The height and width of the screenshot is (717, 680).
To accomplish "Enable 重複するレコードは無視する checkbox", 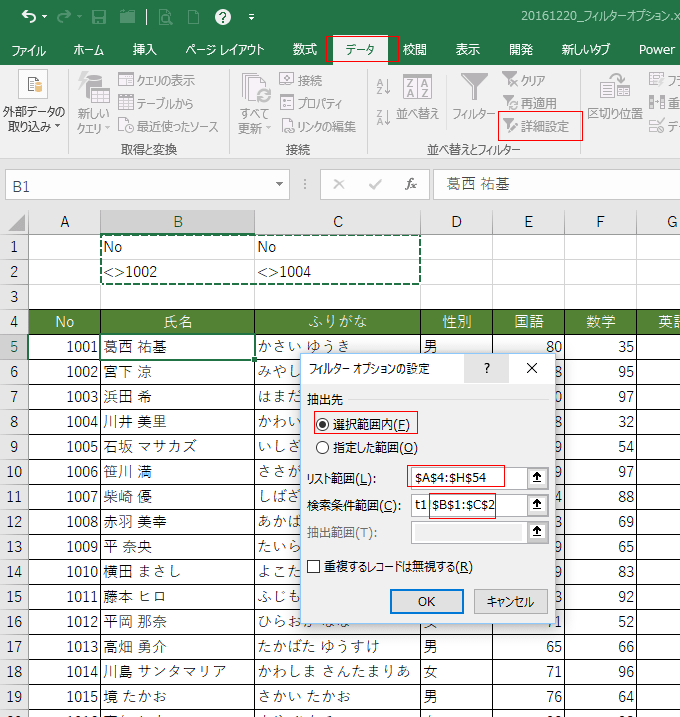I will (314, 566).
